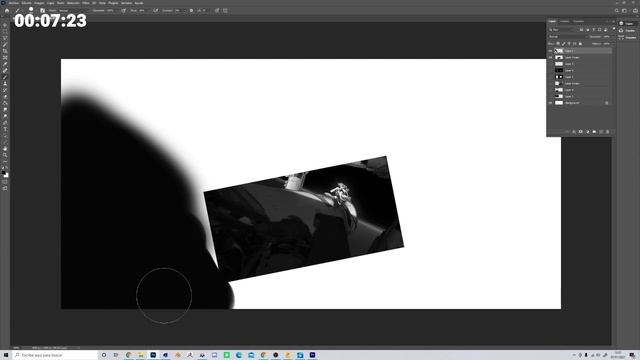Open layer filter Kind dropdown

point(561,30)
